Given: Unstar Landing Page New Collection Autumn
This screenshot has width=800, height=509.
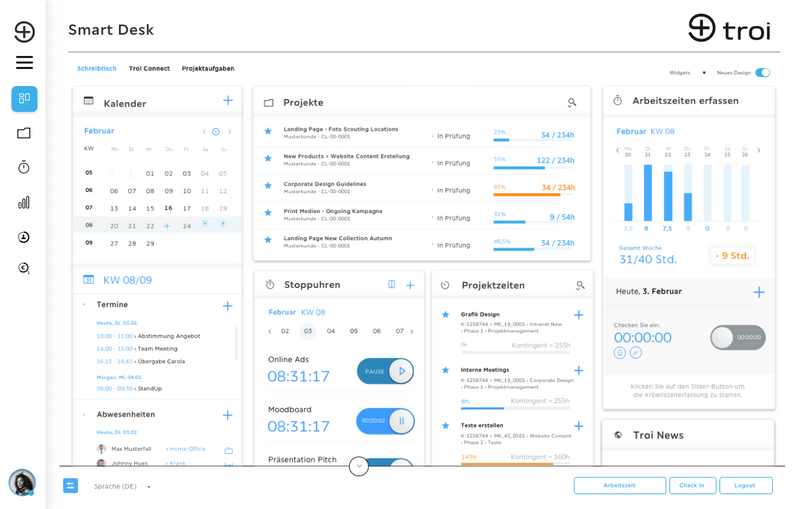Looking at the screenshot, I should point(268,240).
